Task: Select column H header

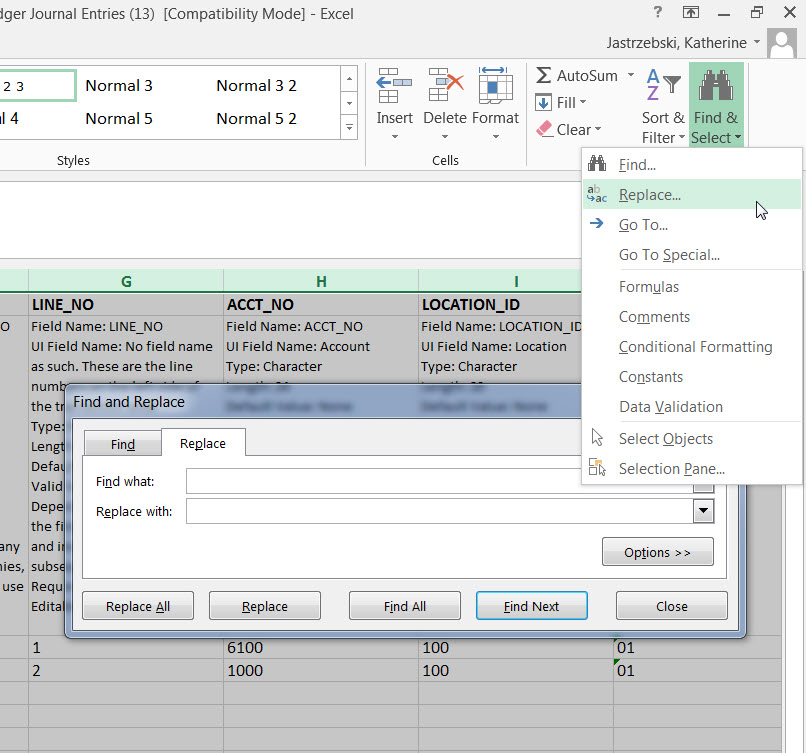Action: click(x=321, y=283)
